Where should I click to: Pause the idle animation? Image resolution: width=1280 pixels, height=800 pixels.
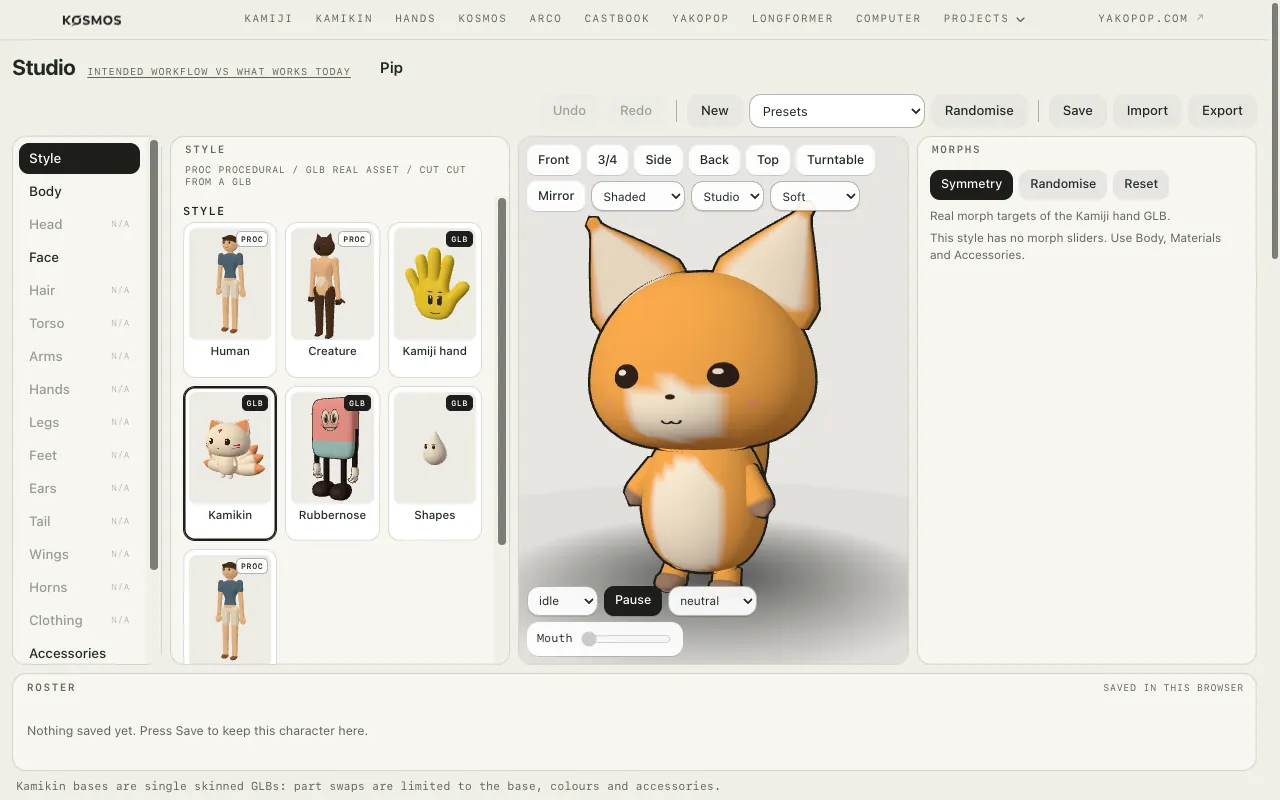click(633, 600)
